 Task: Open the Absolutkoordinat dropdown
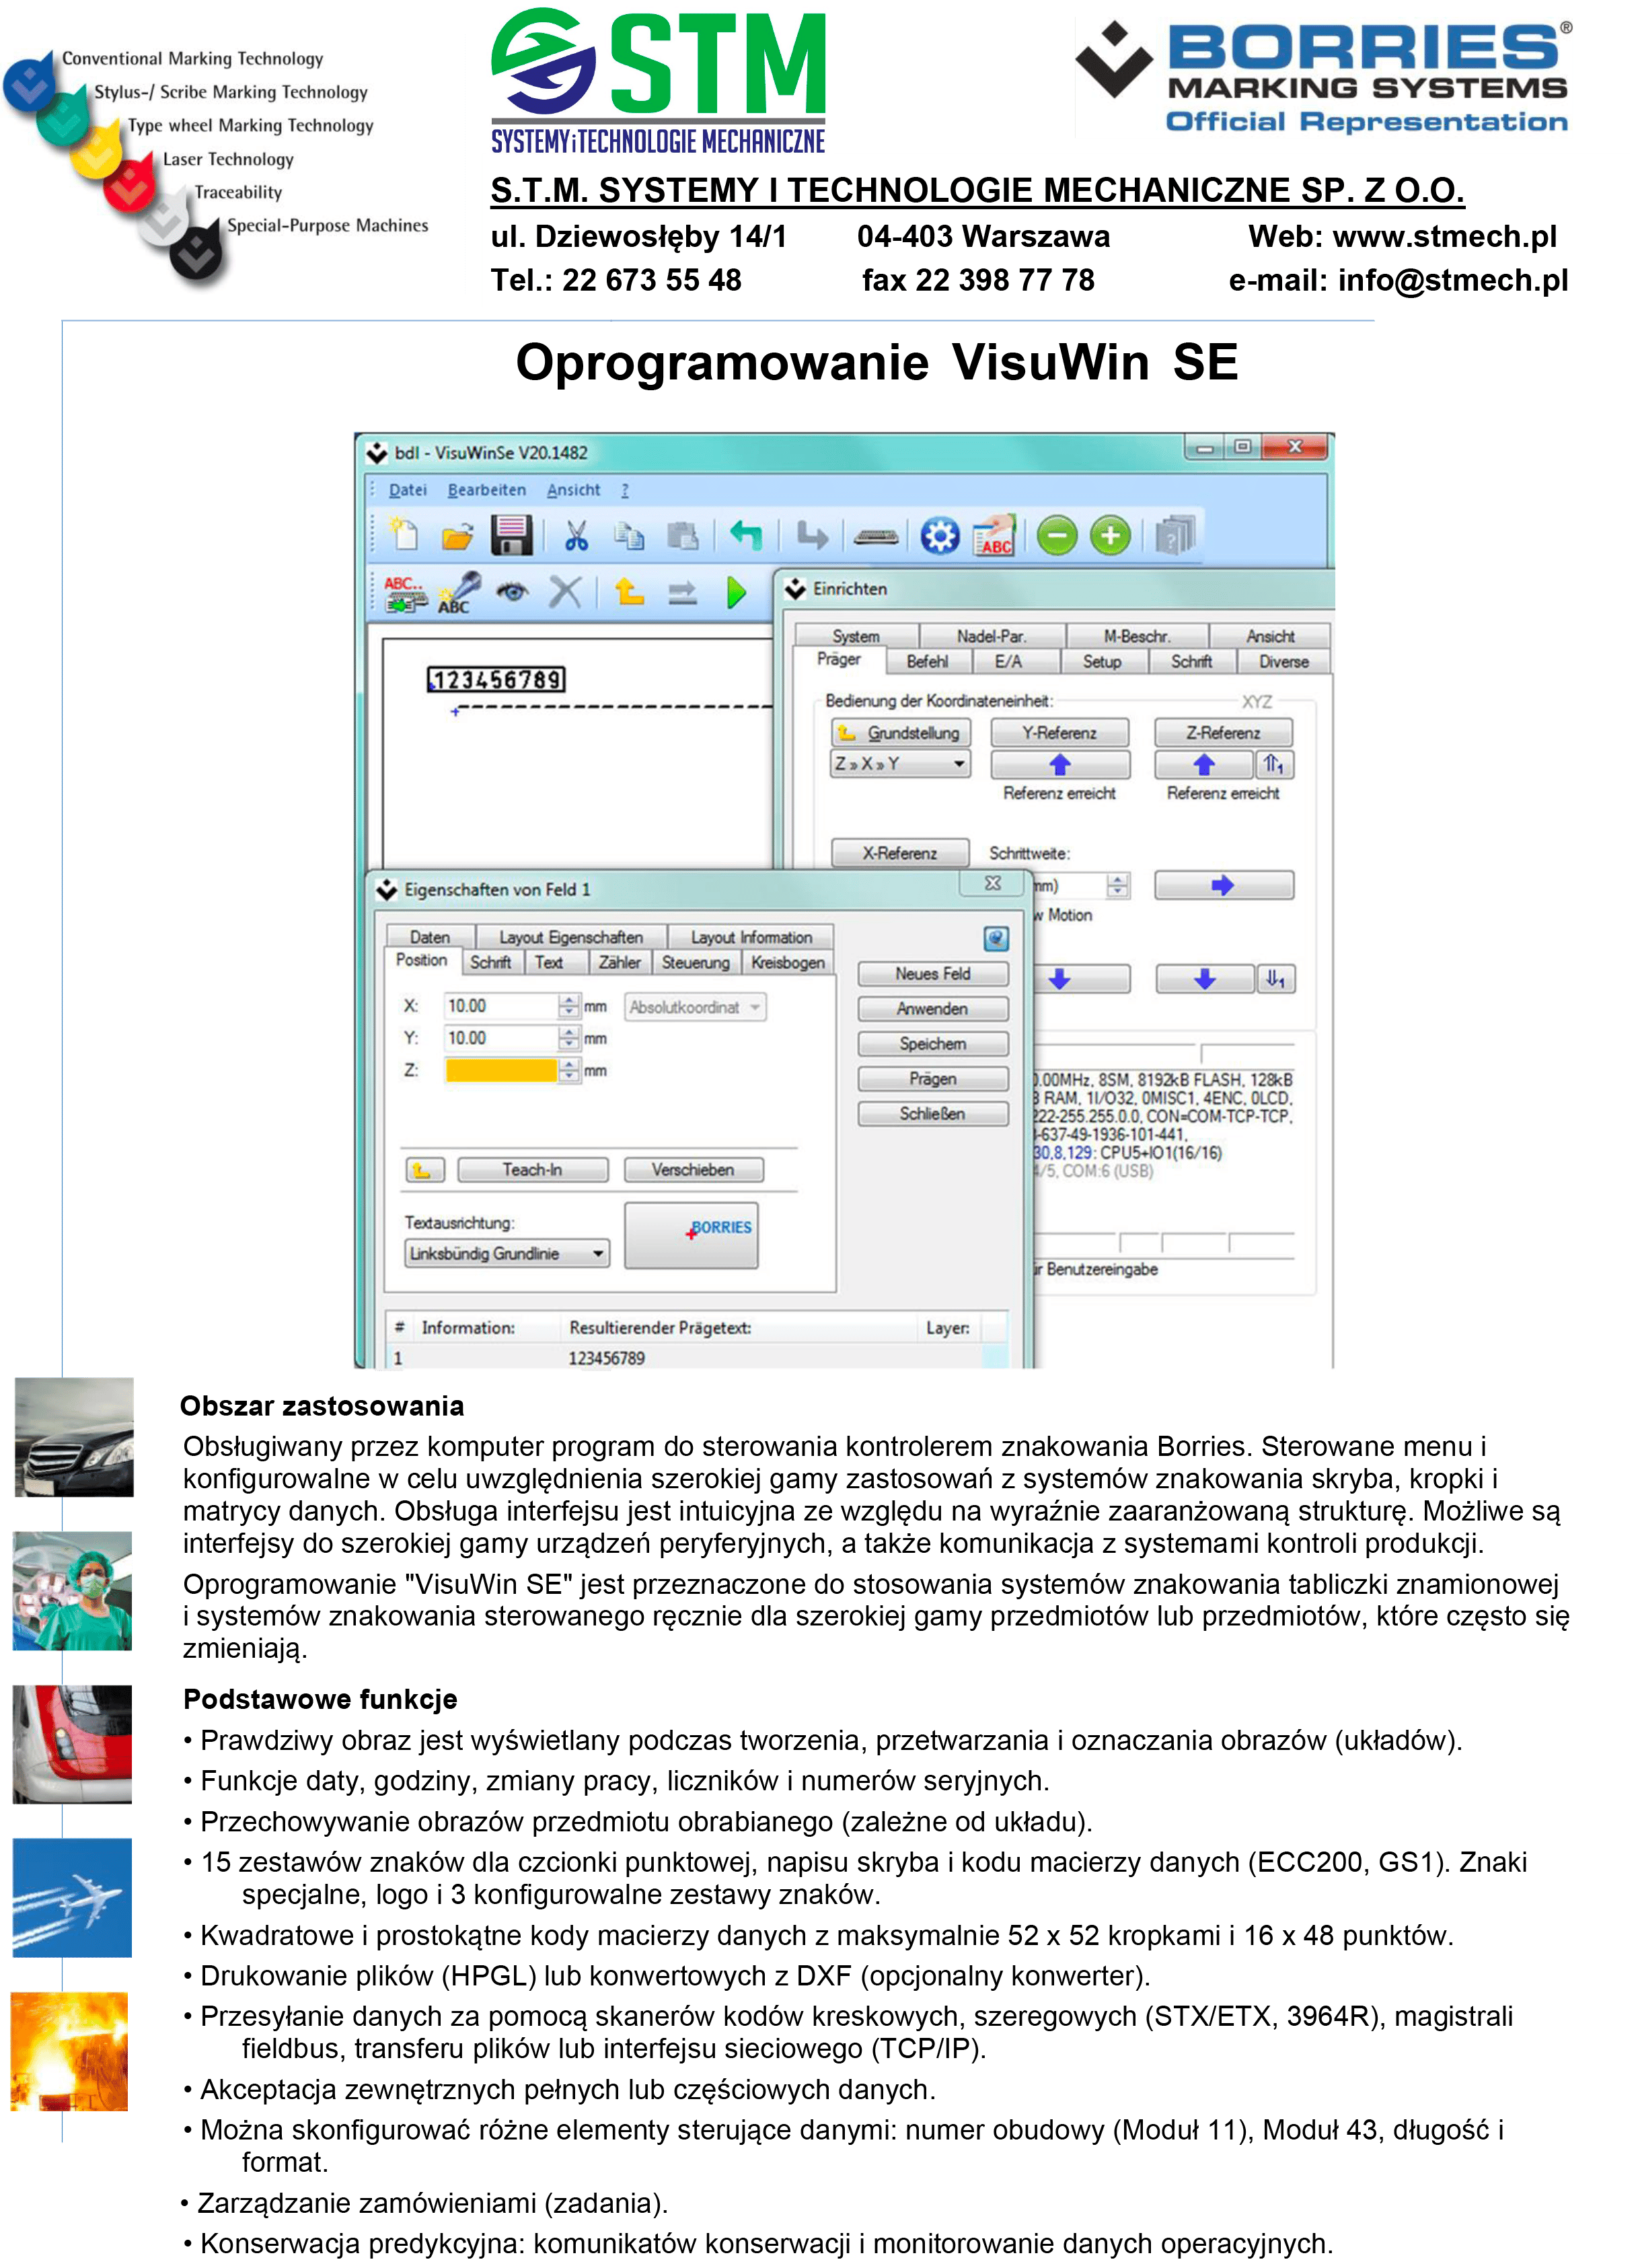(x=695, y=1007)
